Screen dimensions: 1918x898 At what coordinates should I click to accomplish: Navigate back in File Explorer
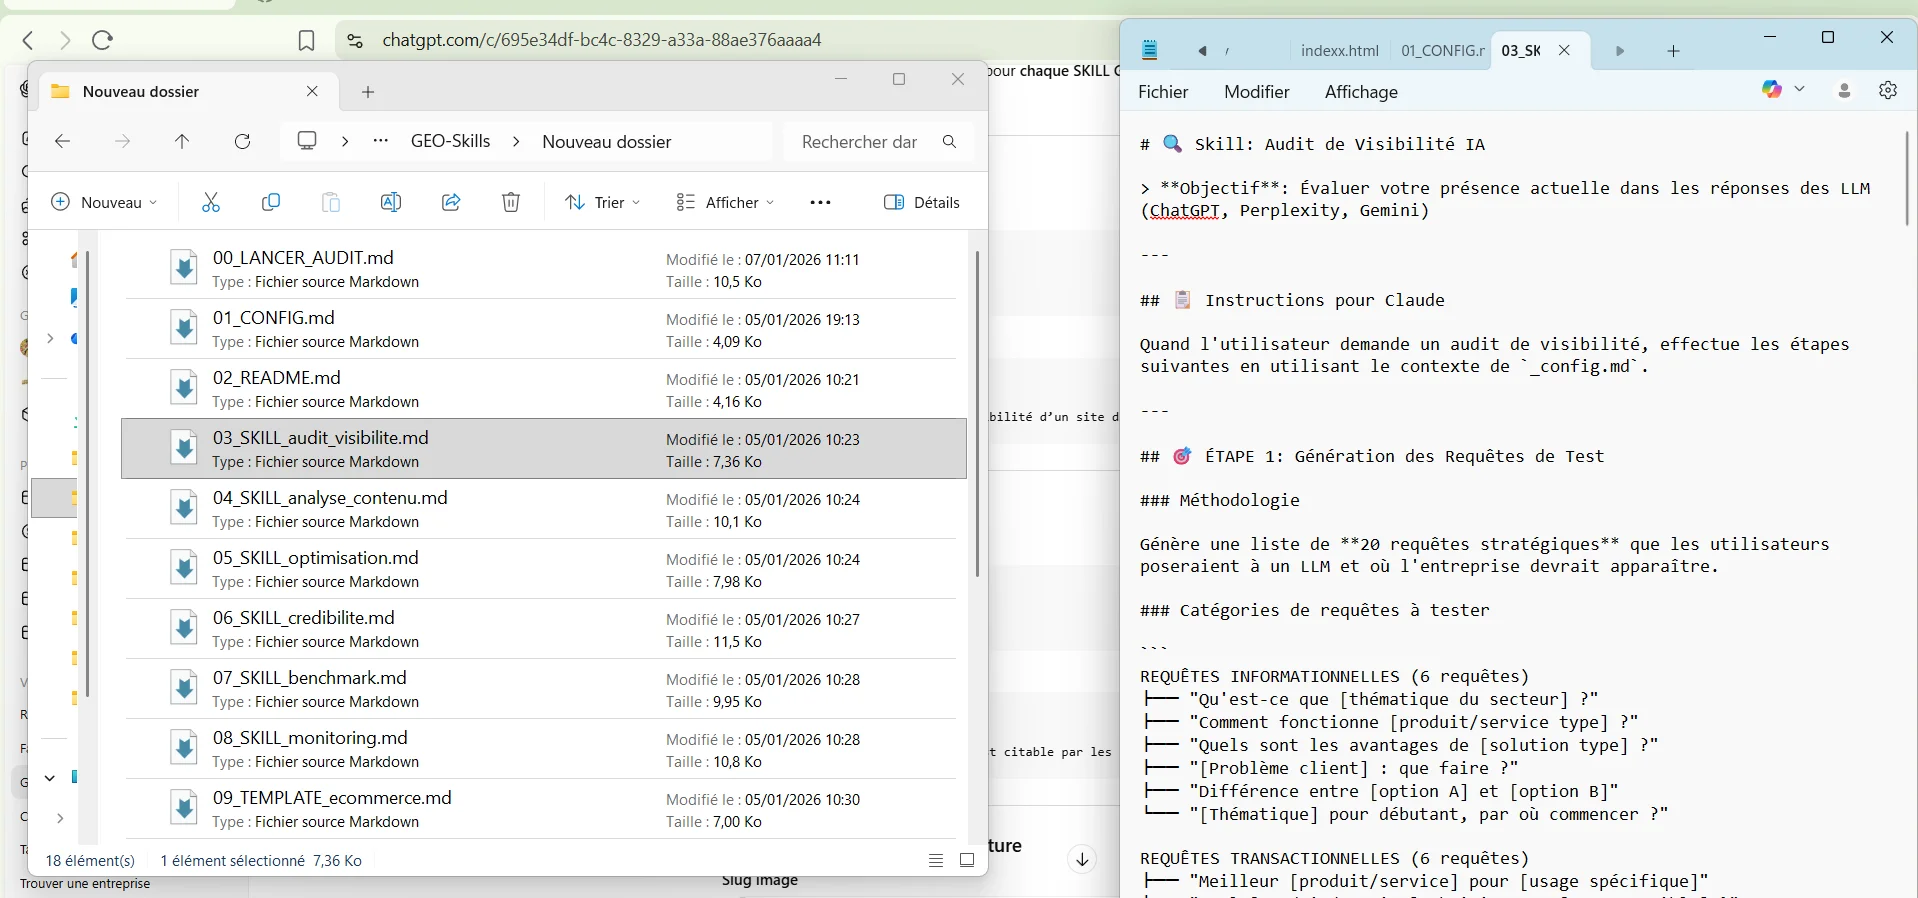click(x=62, y=142)
